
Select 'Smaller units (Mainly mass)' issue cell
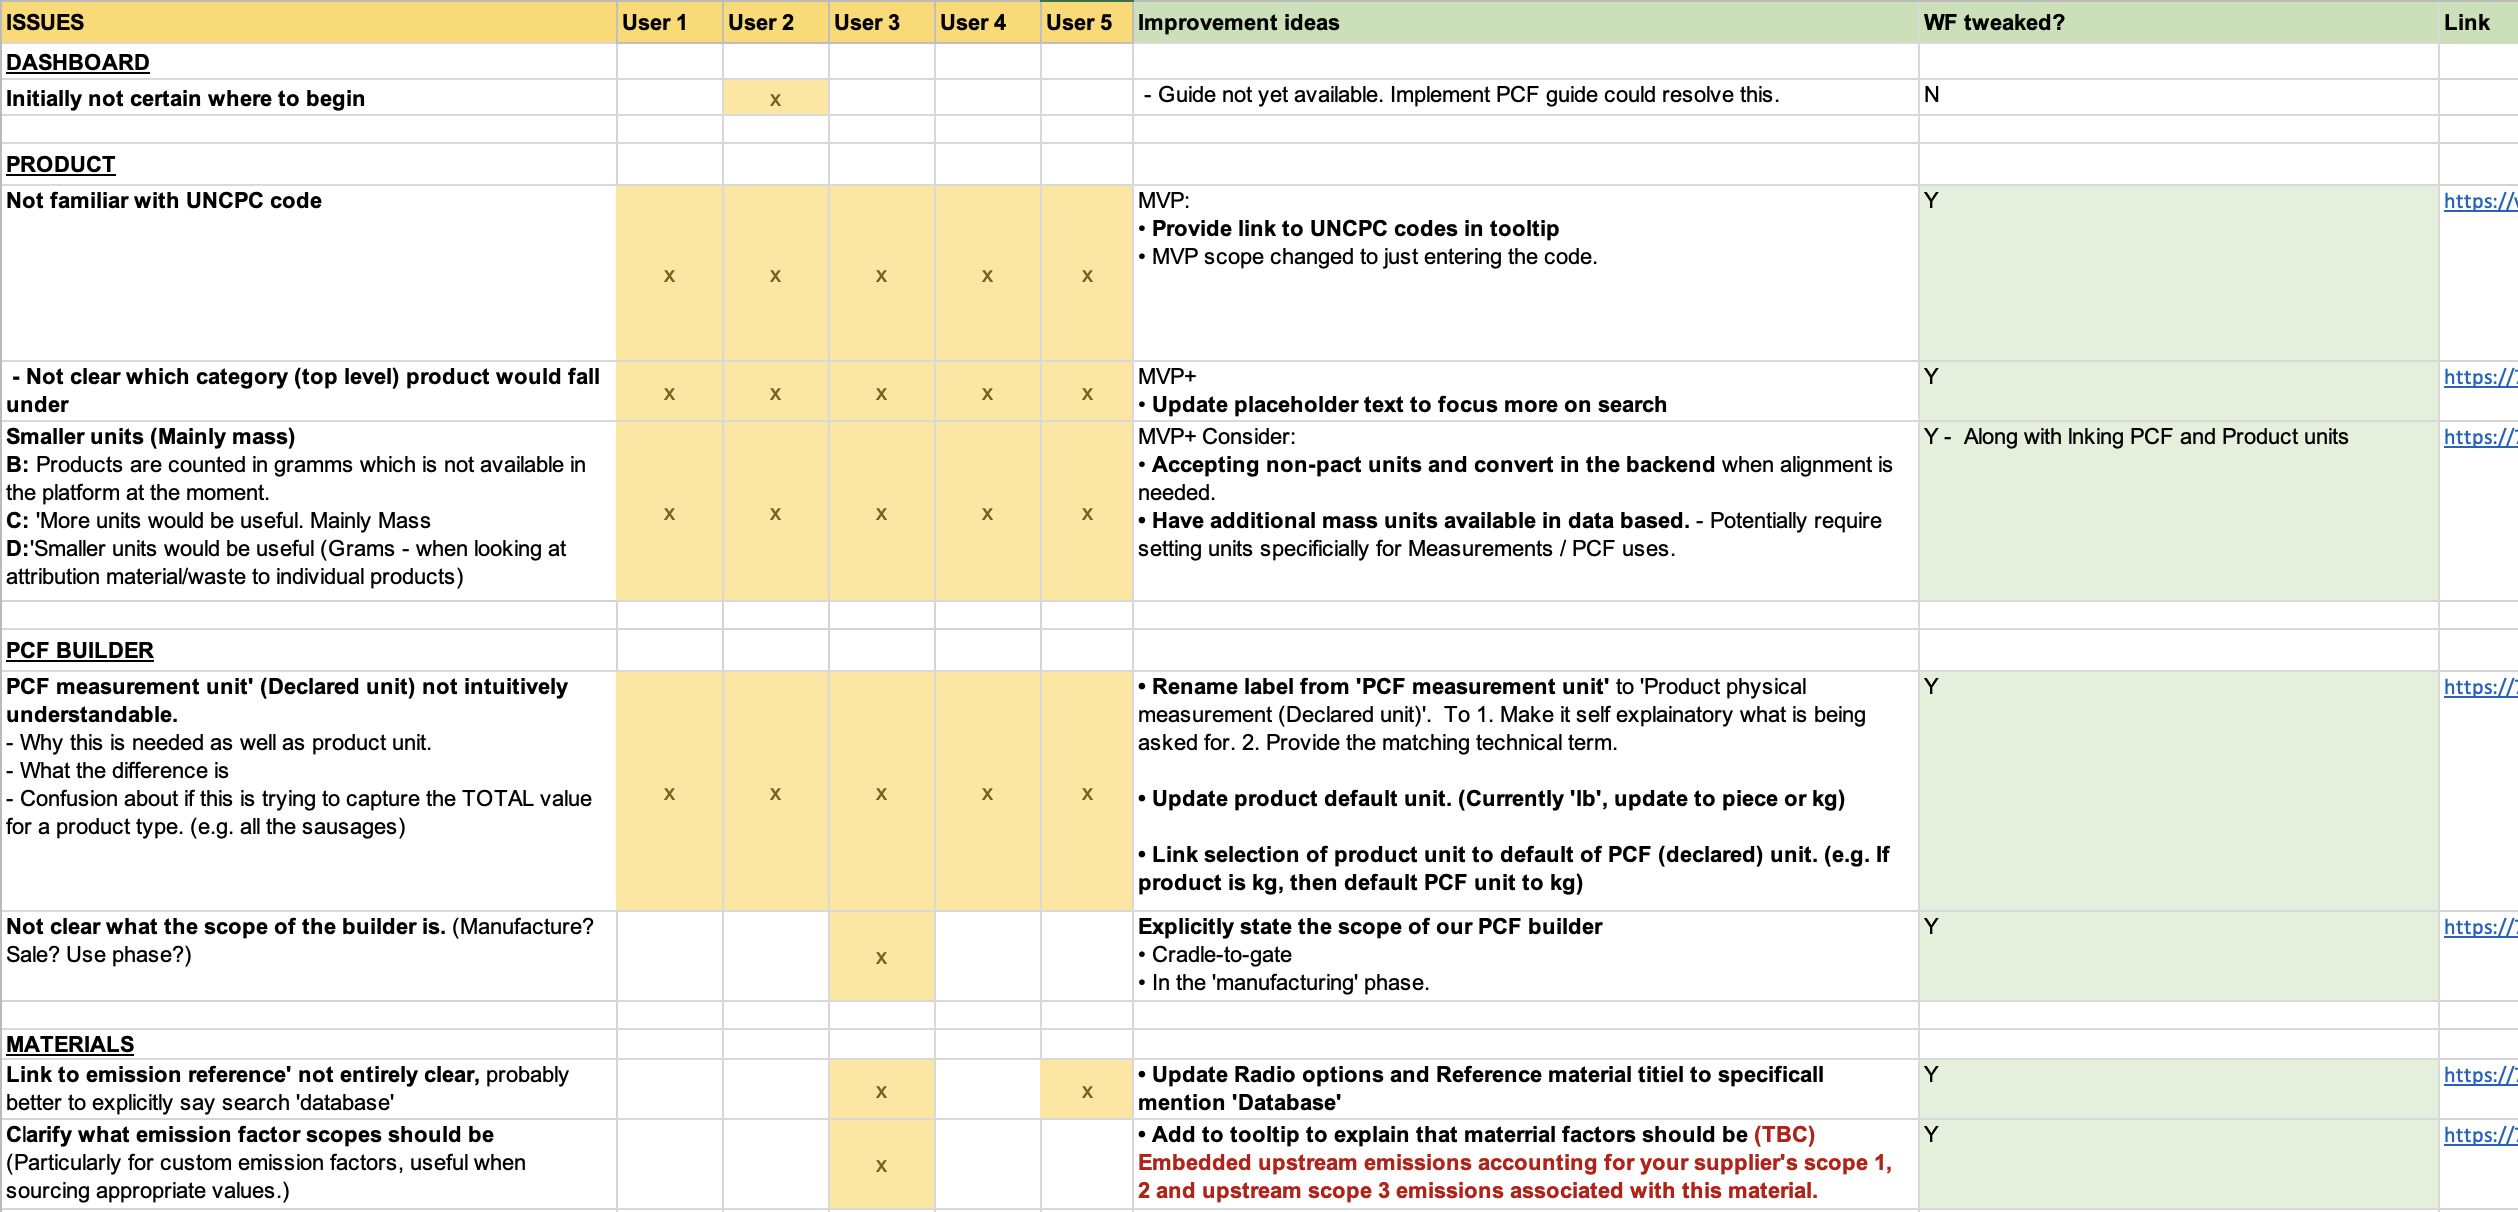tap(308, 511)
